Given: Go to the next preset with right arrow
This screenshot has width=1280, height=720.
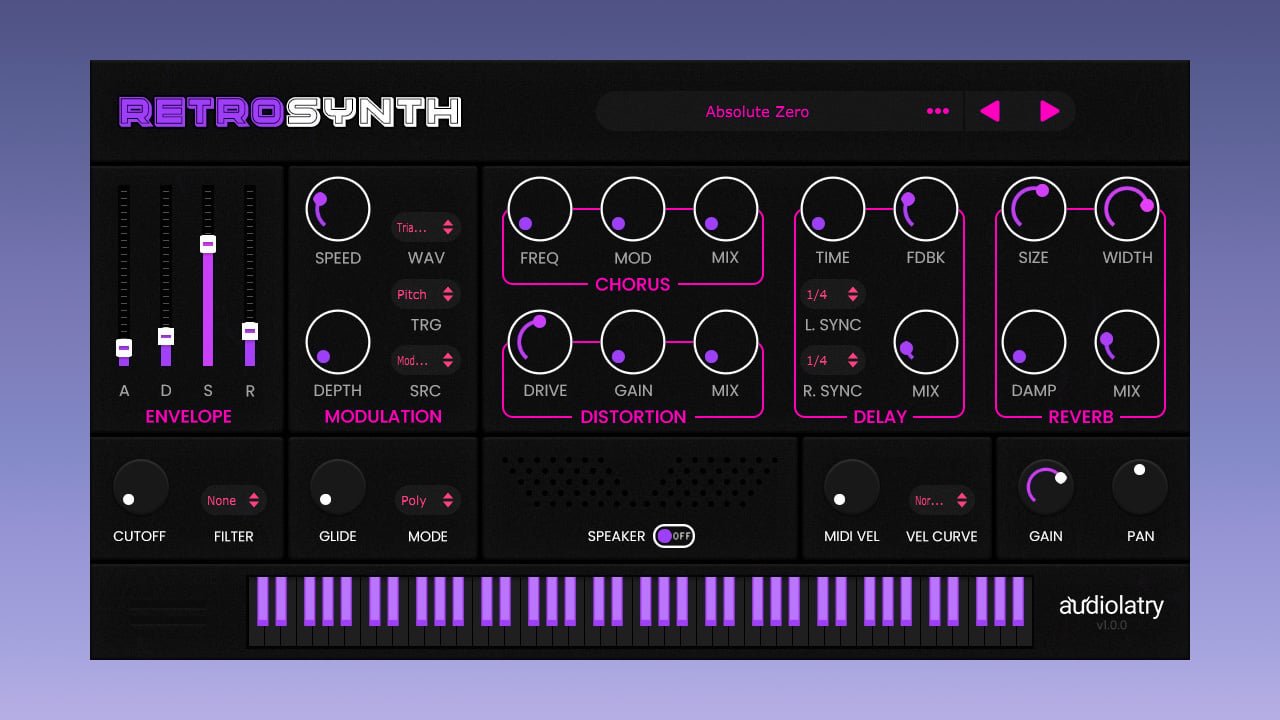Looking at the screenshot, I should (x=1049, y=111).
